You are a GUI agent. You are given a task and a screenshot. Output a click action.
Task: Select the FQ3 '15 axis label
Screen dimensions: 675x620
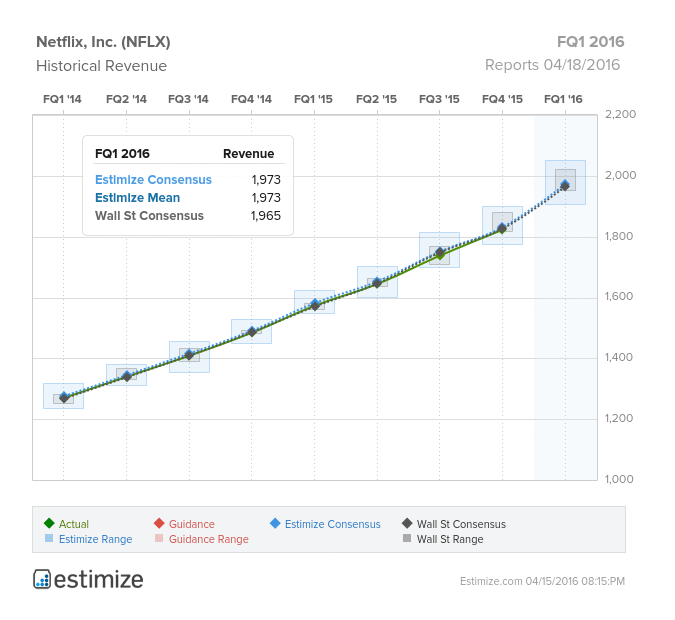pos(439,99)
